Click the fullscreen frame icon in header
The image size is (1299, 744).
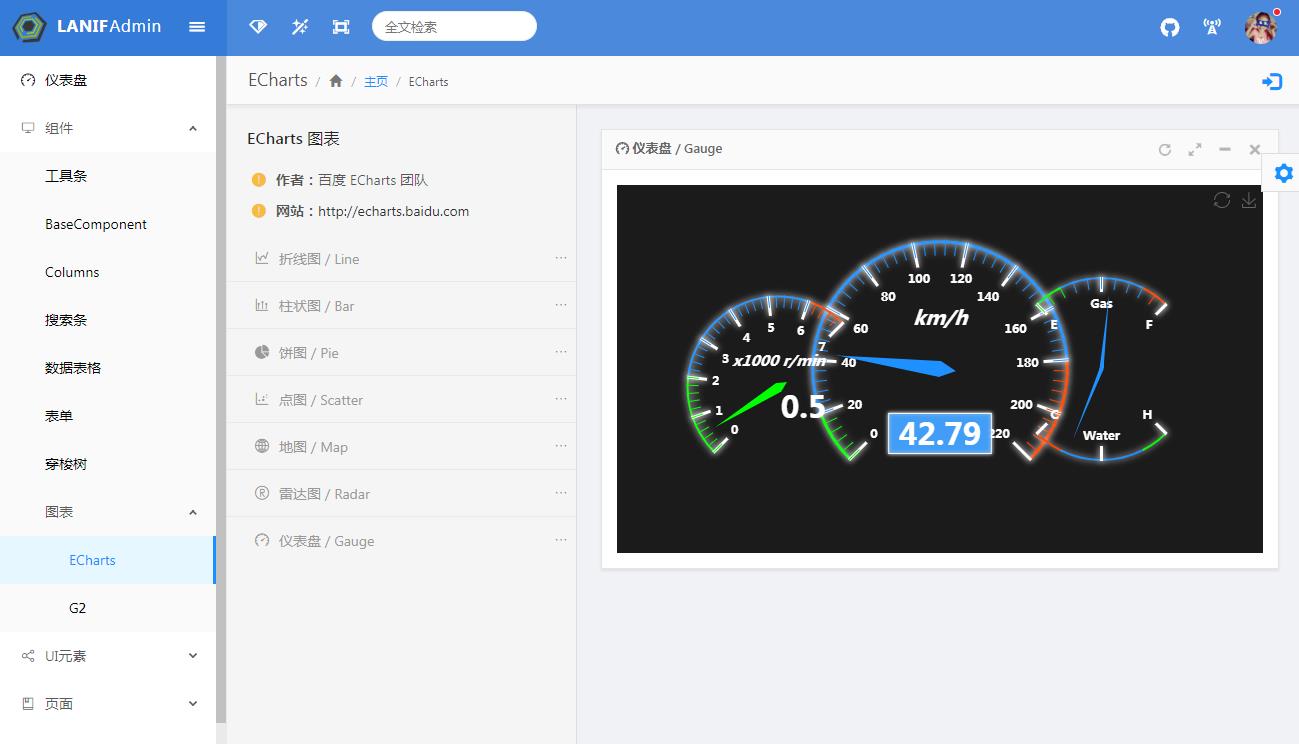pyautogui.click(x=341, y=27)
